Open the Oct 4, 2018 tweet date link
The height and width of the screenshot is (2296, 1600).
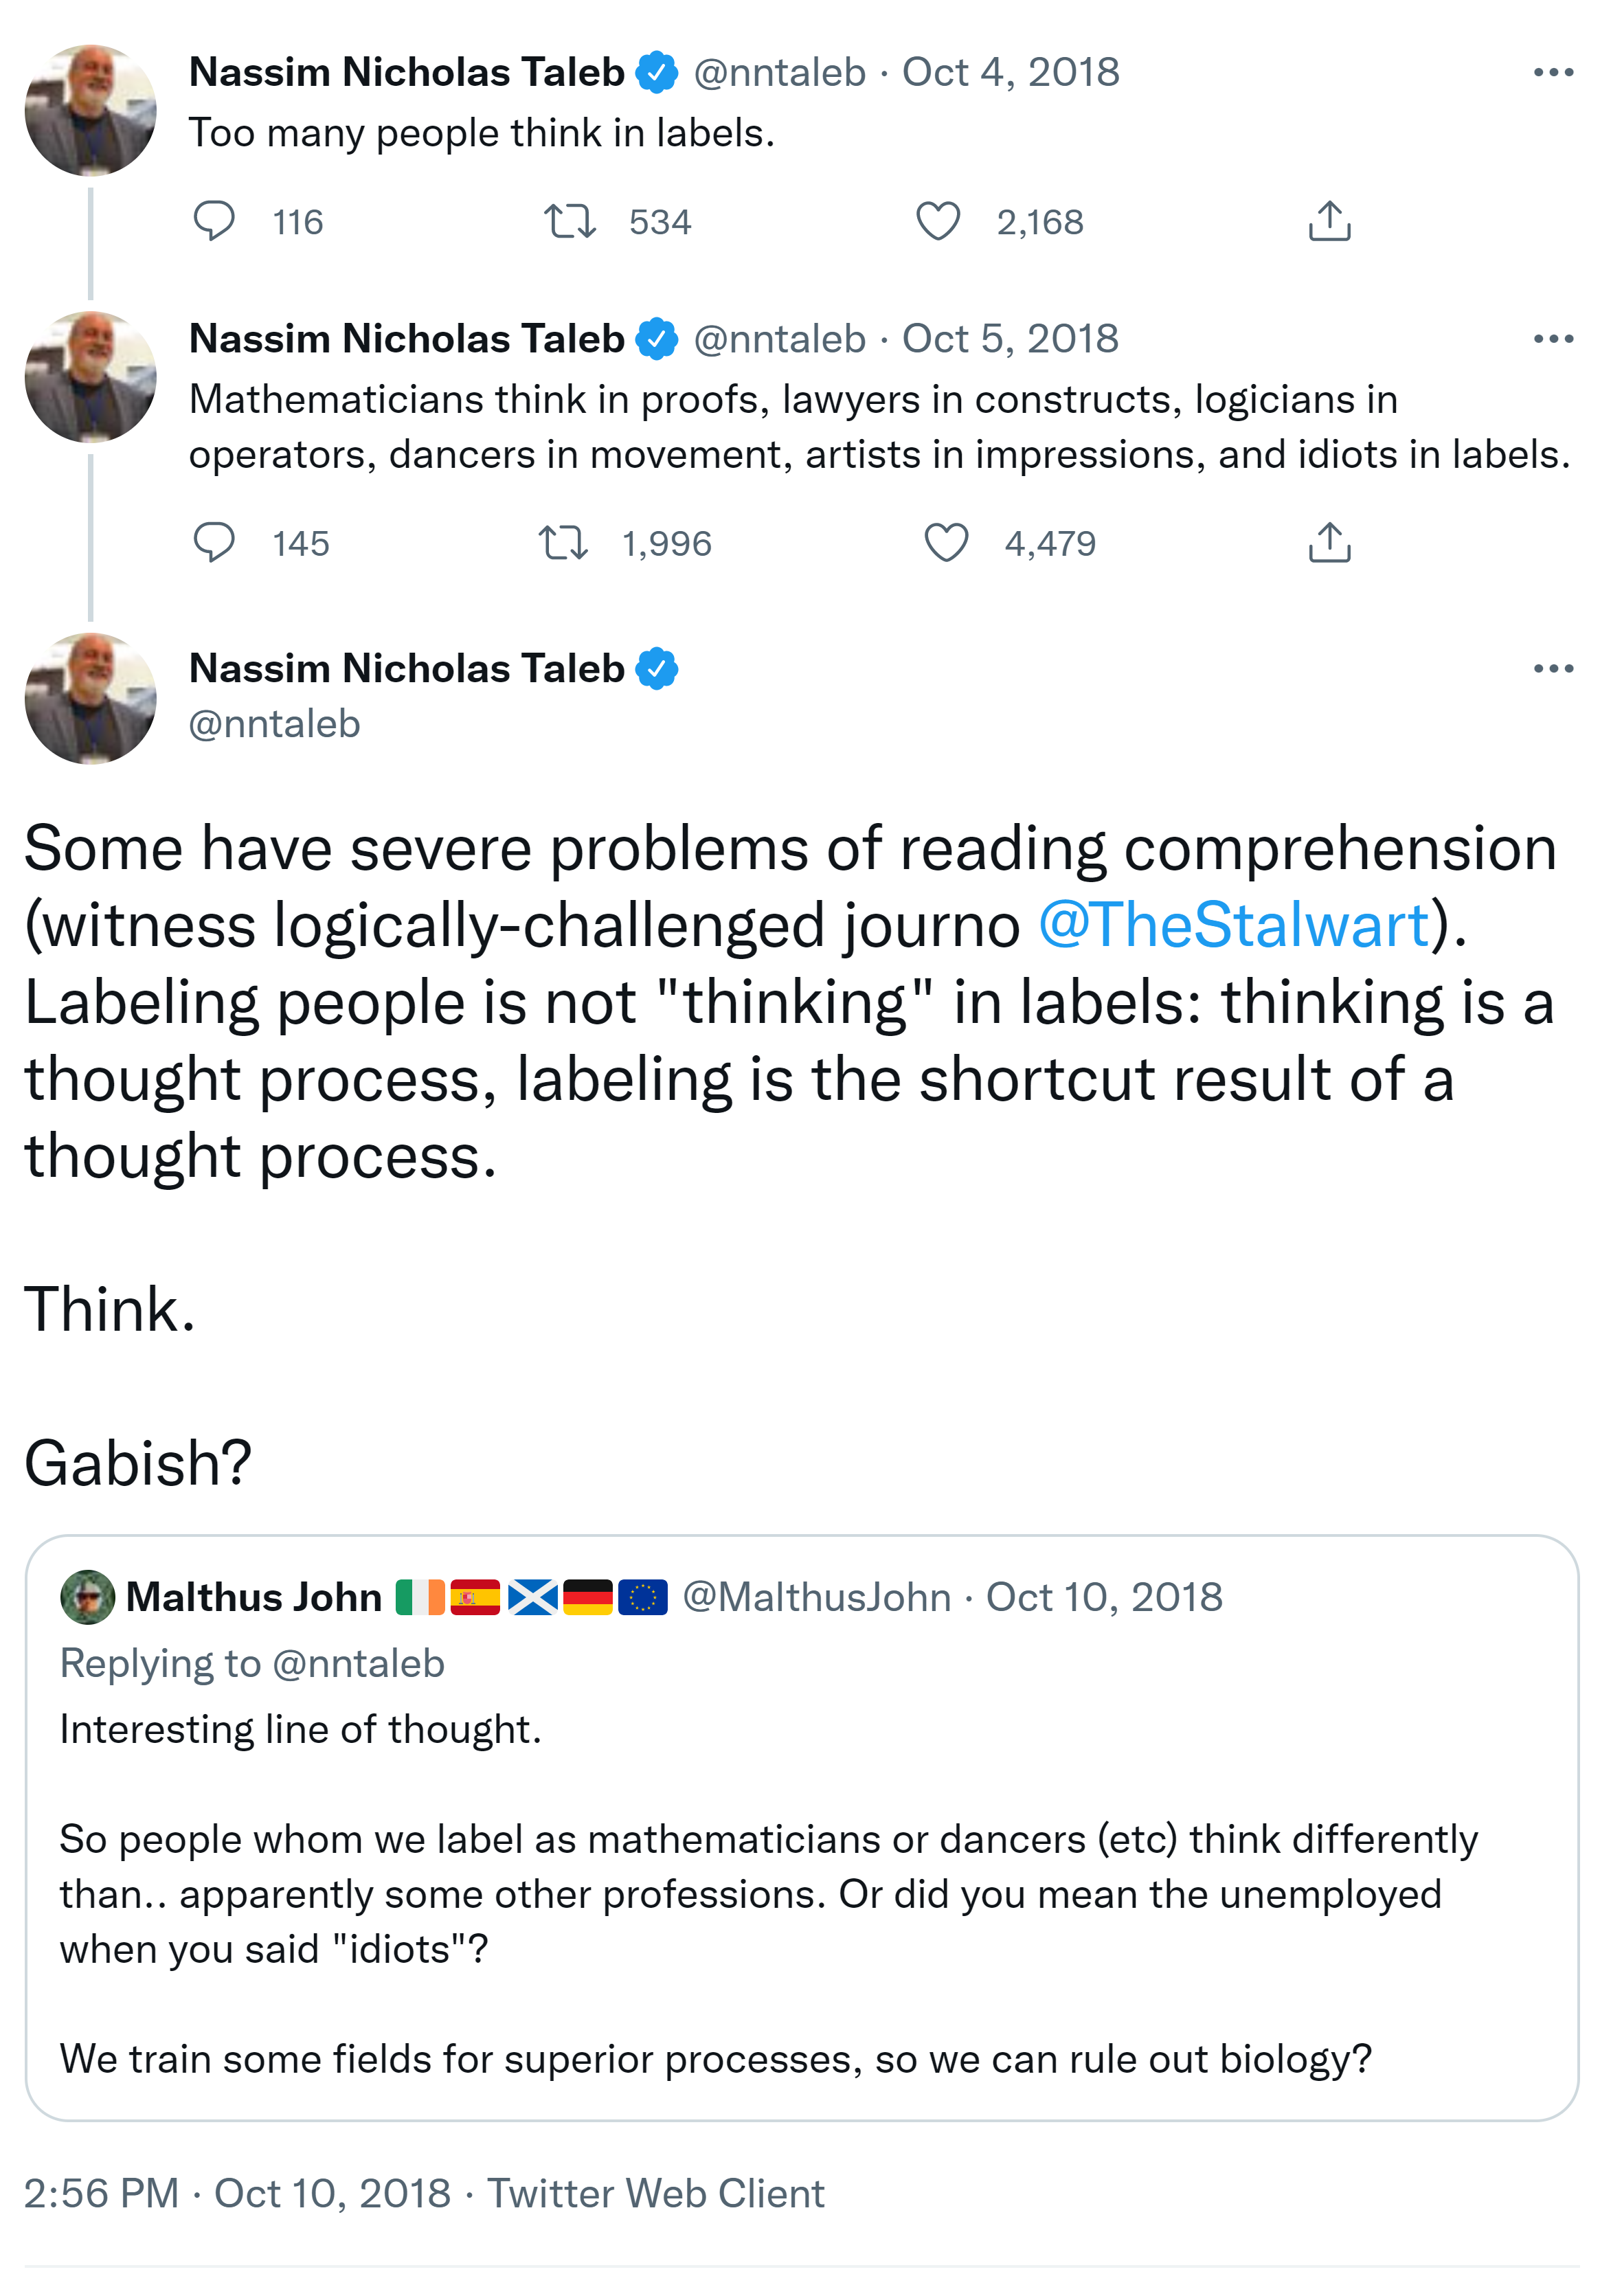[1010, 72]
